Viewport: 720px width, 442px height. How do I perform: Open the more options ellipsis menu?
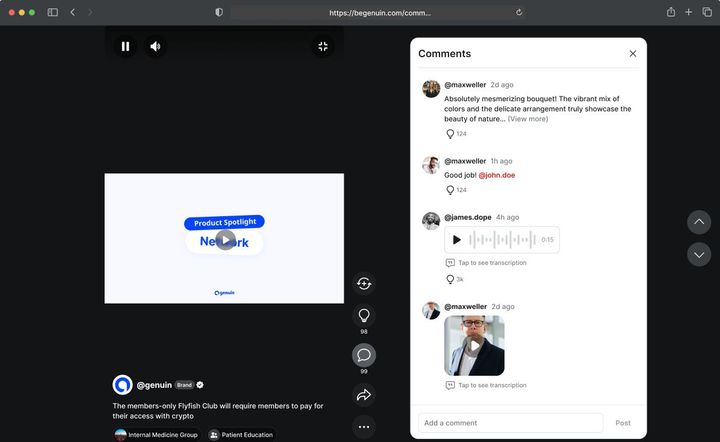[x=364, y=427]
